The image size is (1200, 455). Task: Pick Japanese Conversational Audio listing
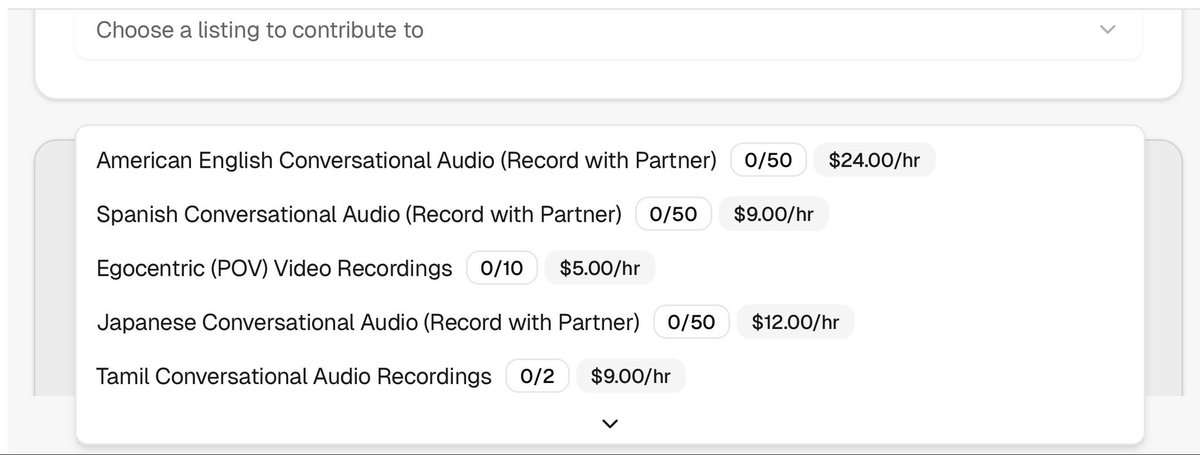point(609,322)
